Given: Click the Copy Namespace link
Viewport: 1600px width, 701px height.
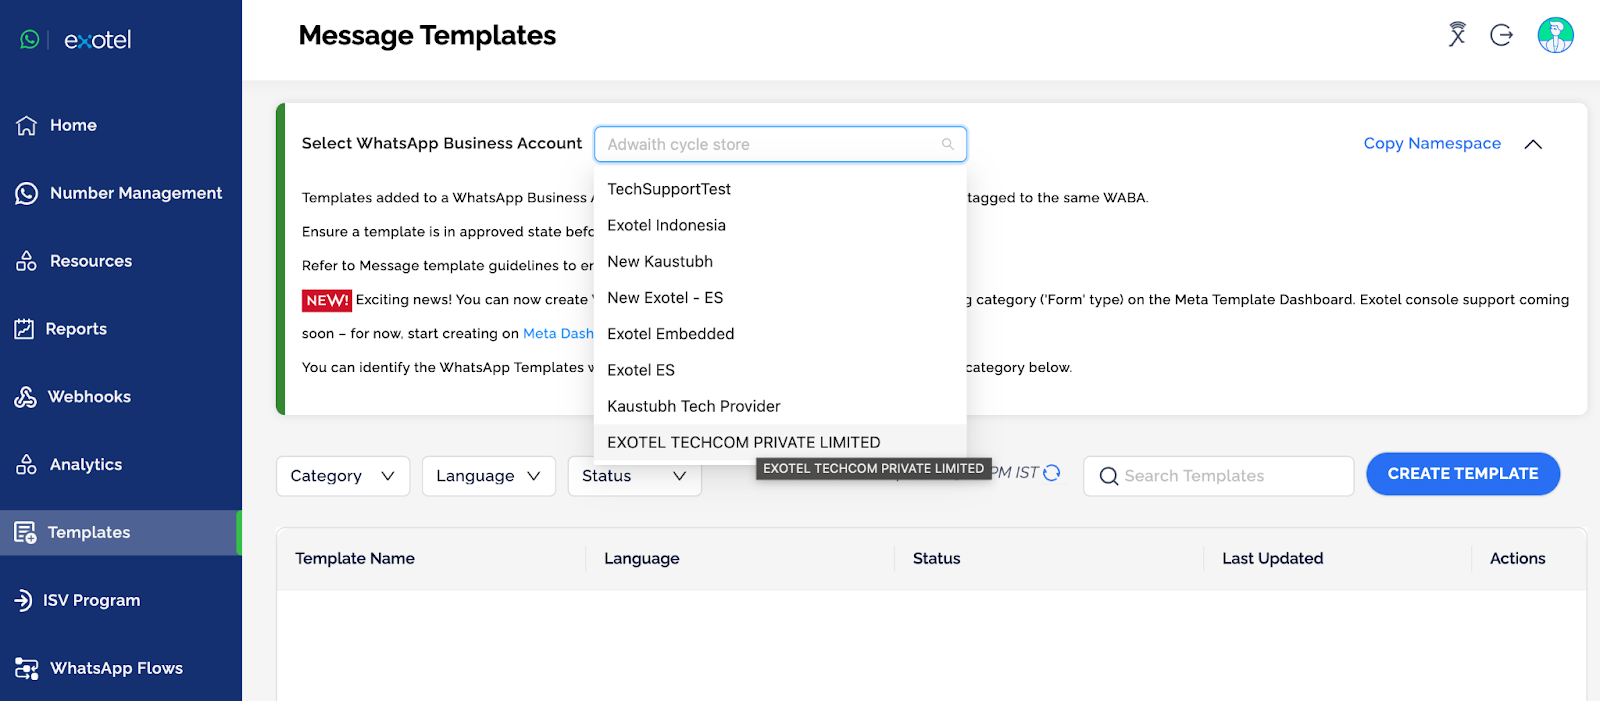Looking at the screenshot, I should coord(1432,143).
